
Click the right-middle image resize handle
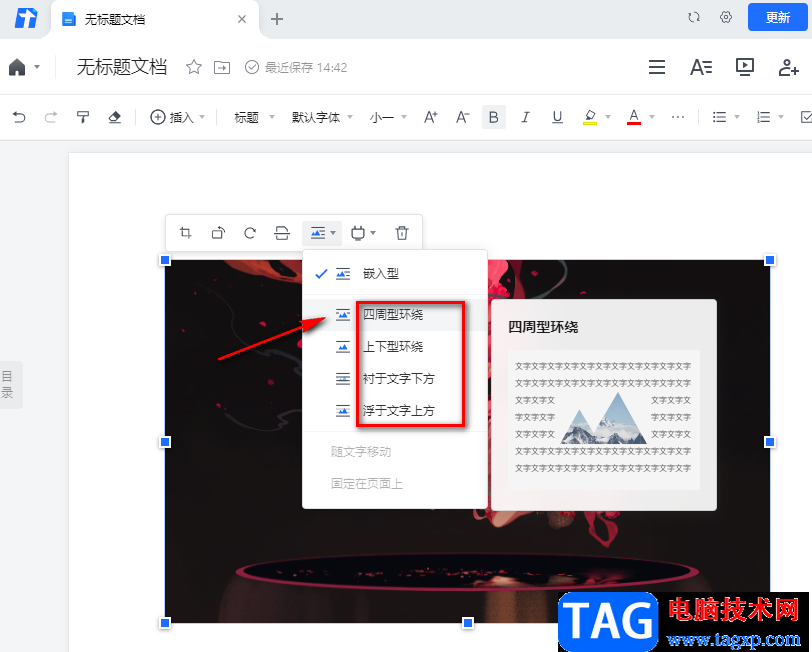pyautogui.click(x=770, y=442)
